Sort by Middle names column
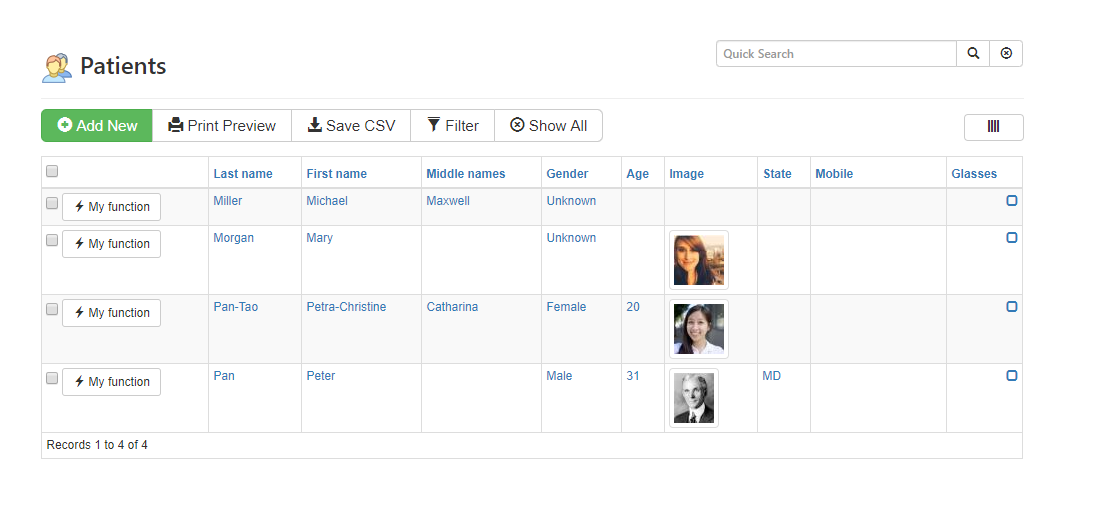 [466, 174]
